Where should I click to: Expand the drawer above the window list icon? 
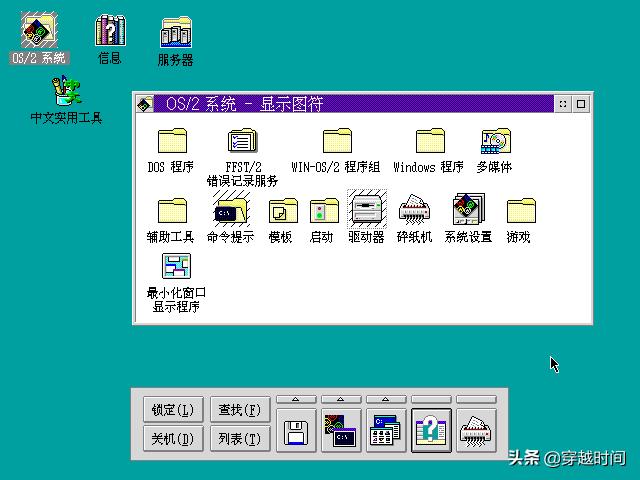pyautogui.click(x=386, y=399)
